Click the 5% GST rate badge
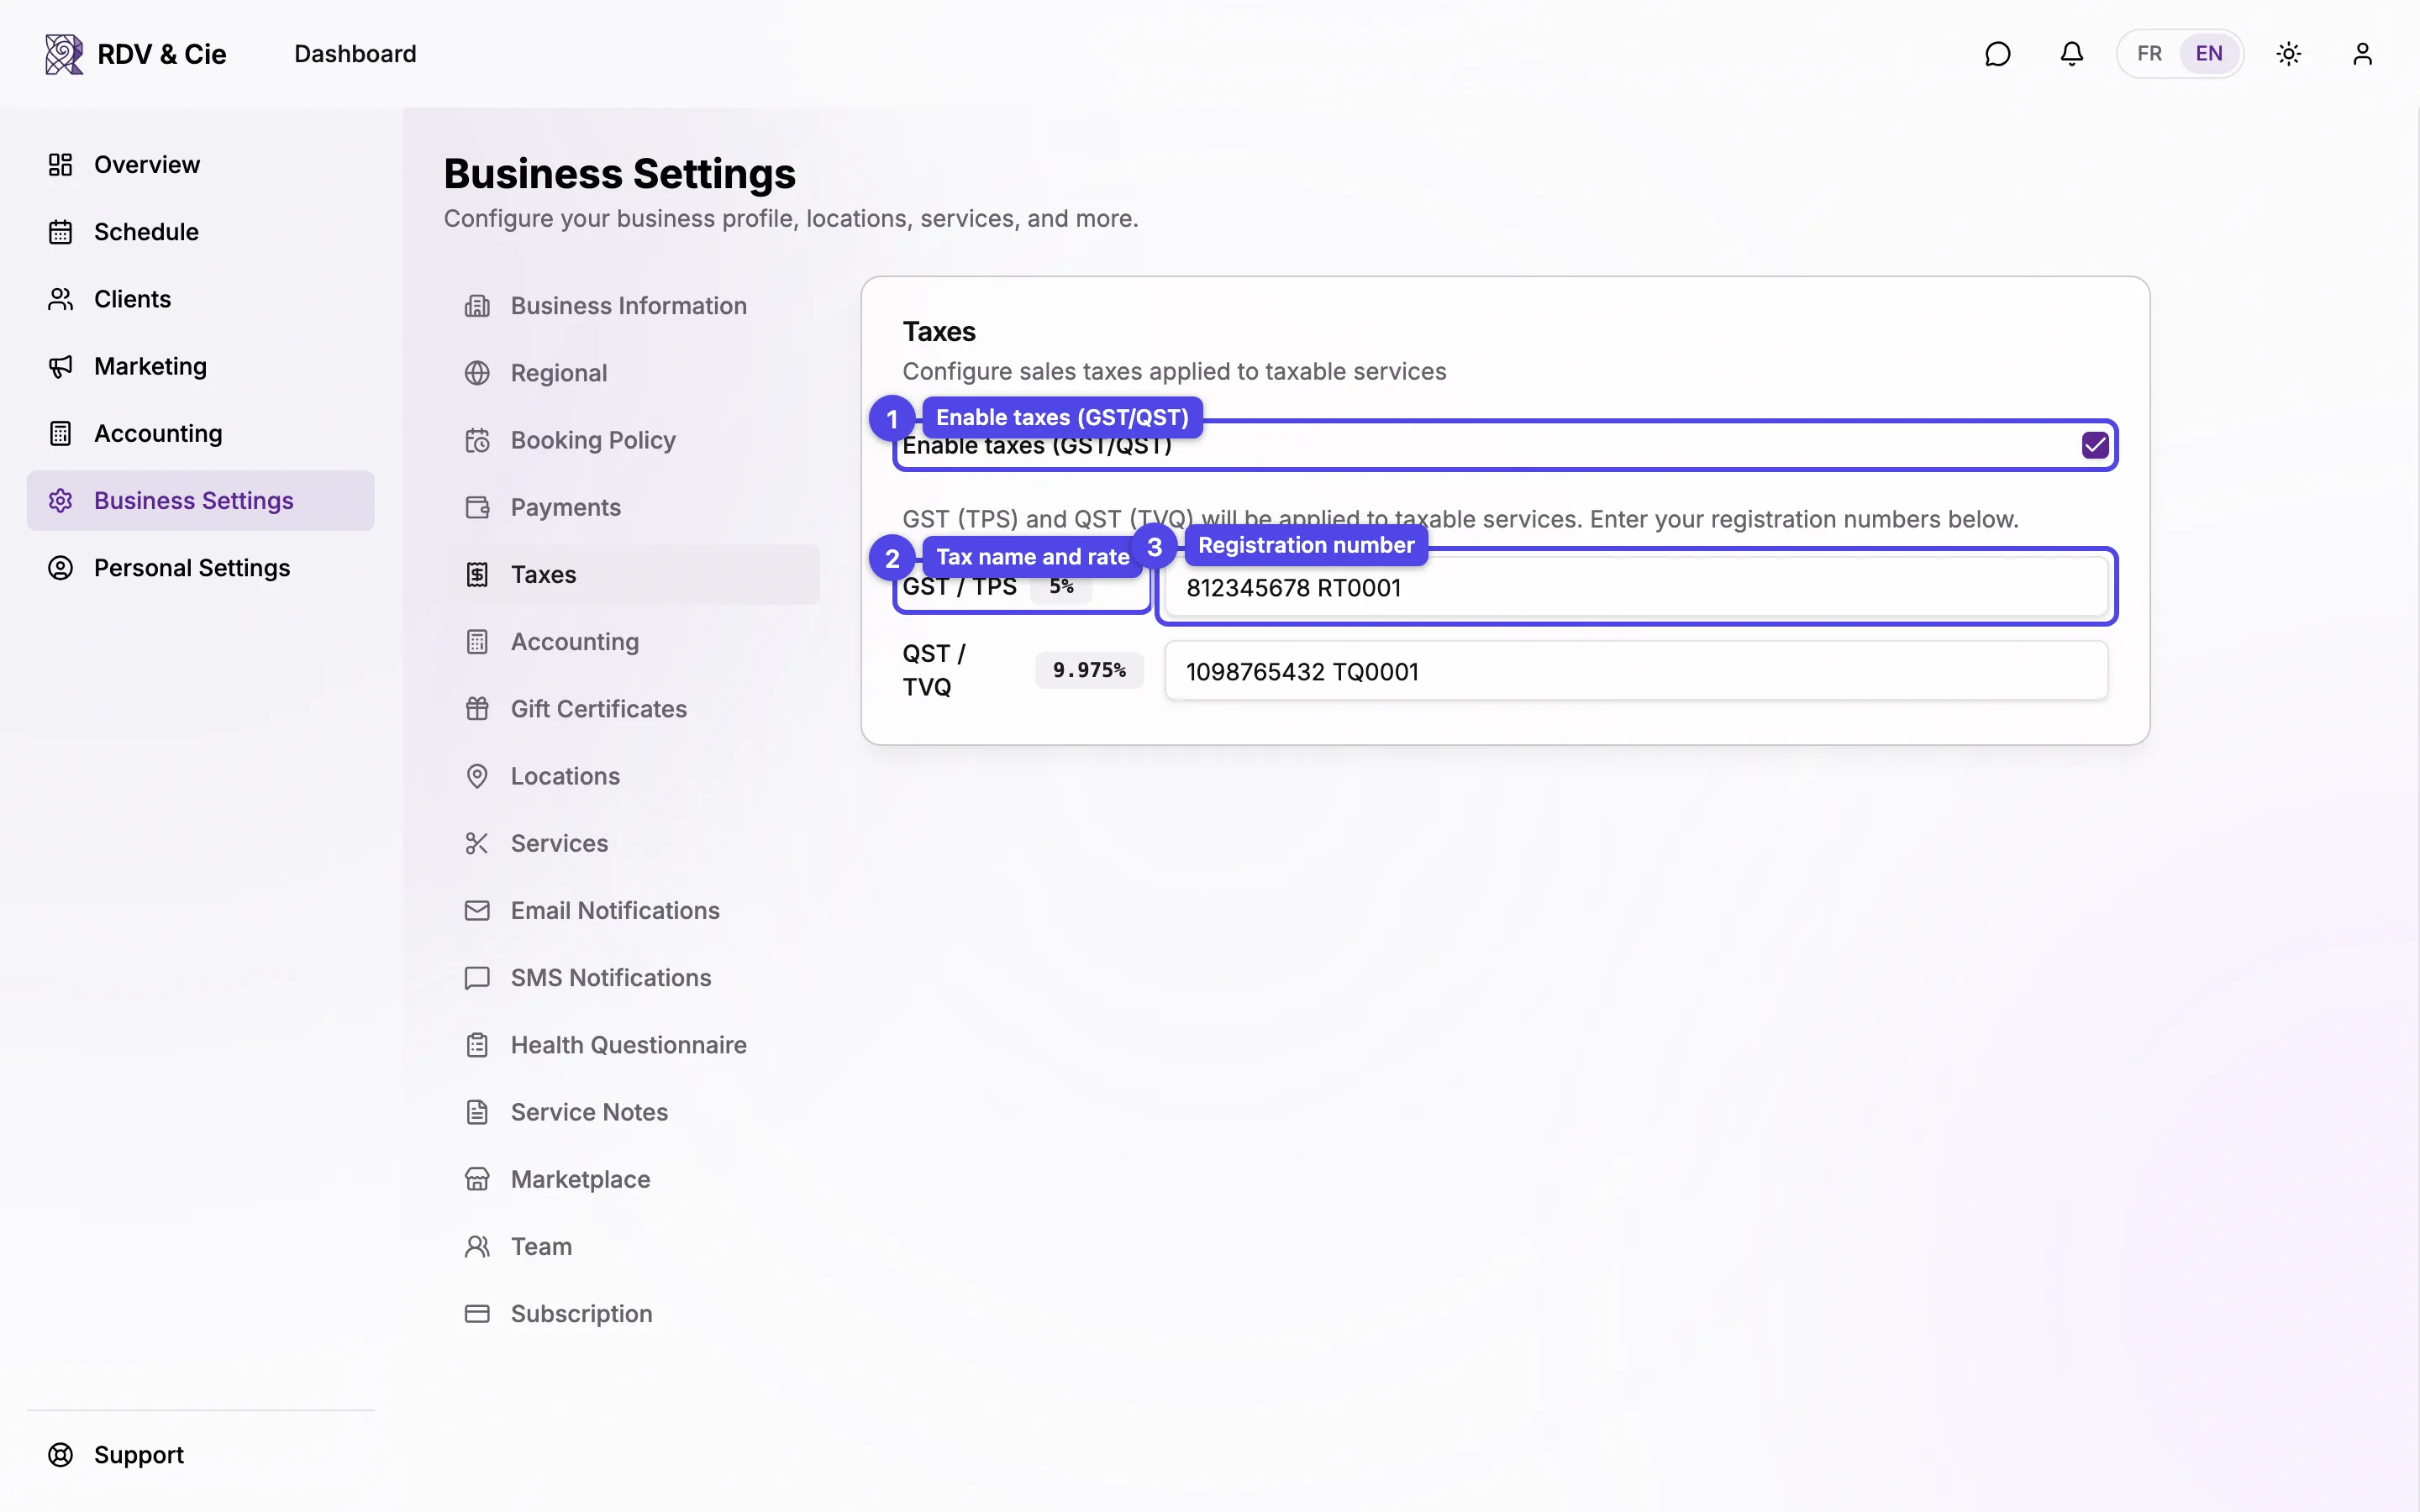Screen dimensions: 2420x1512 click(x=1061, y=587)
